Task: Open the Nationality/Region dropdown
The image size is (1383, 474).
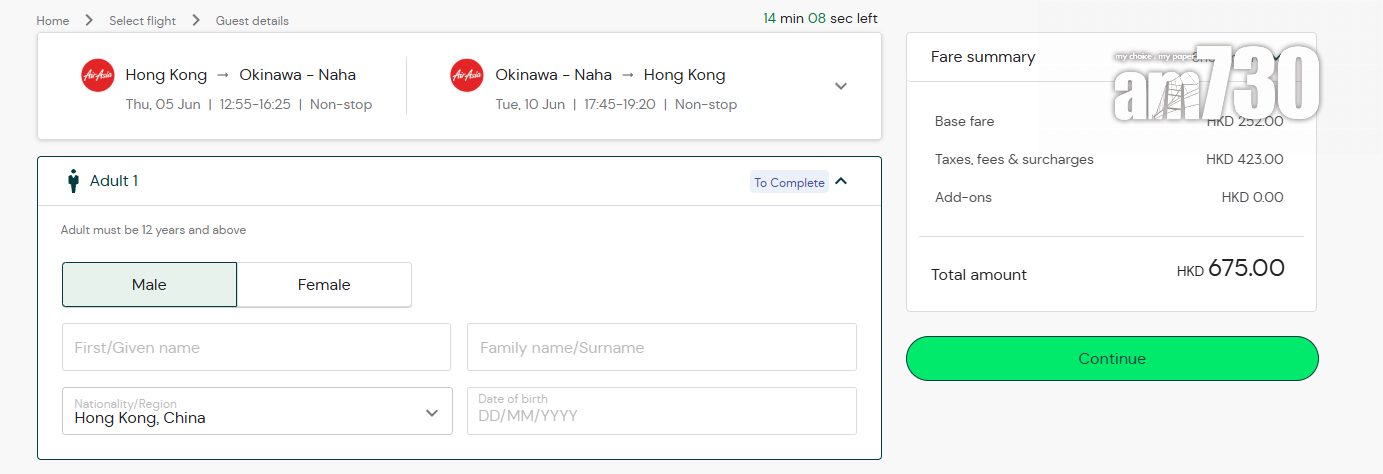Action: click(257, 411)
